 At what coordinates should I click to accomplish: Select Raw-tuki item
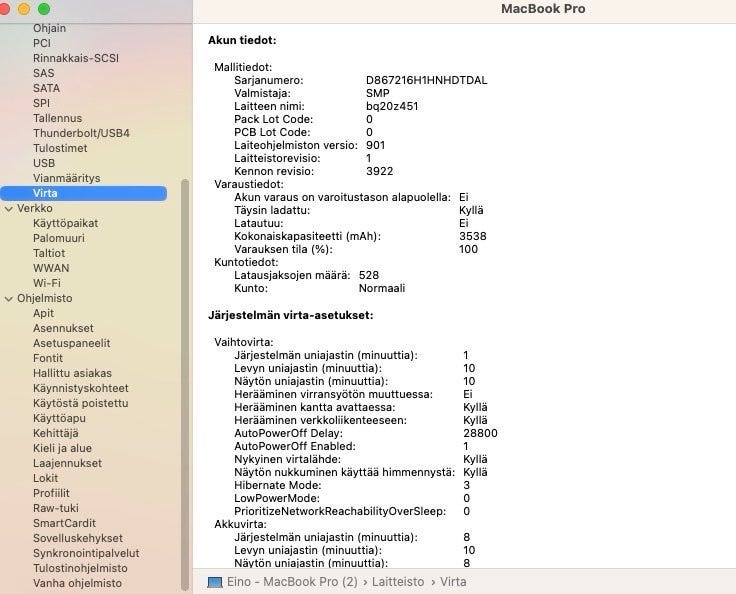[x=55, y=509]
